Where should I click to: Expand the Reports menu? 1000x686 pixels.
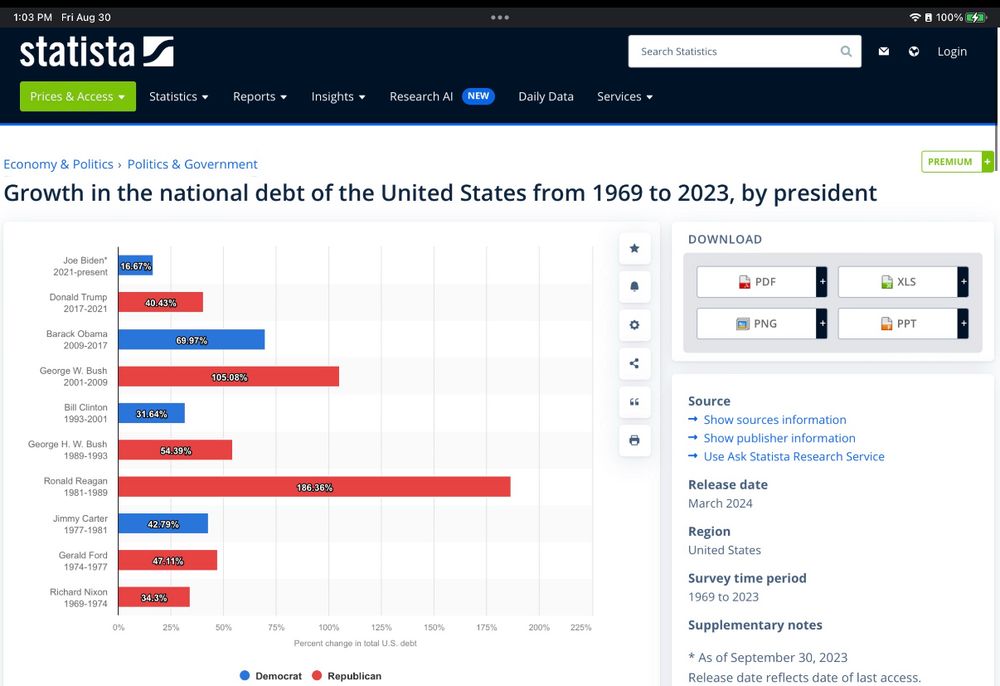click(260, 96)
